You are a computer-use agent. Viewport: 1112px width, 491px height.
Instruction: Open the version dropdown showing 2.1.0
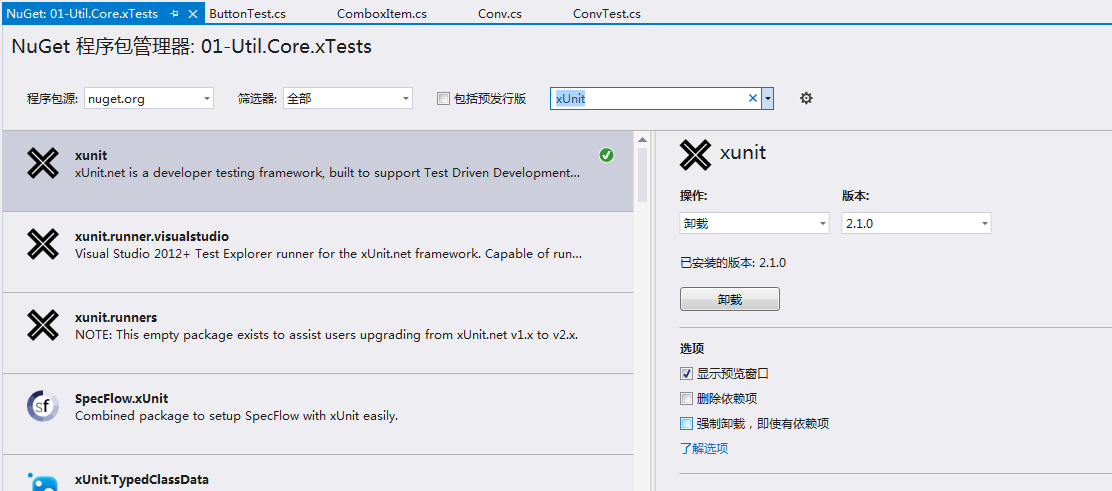pyautogui.click(x=916, y=224)
